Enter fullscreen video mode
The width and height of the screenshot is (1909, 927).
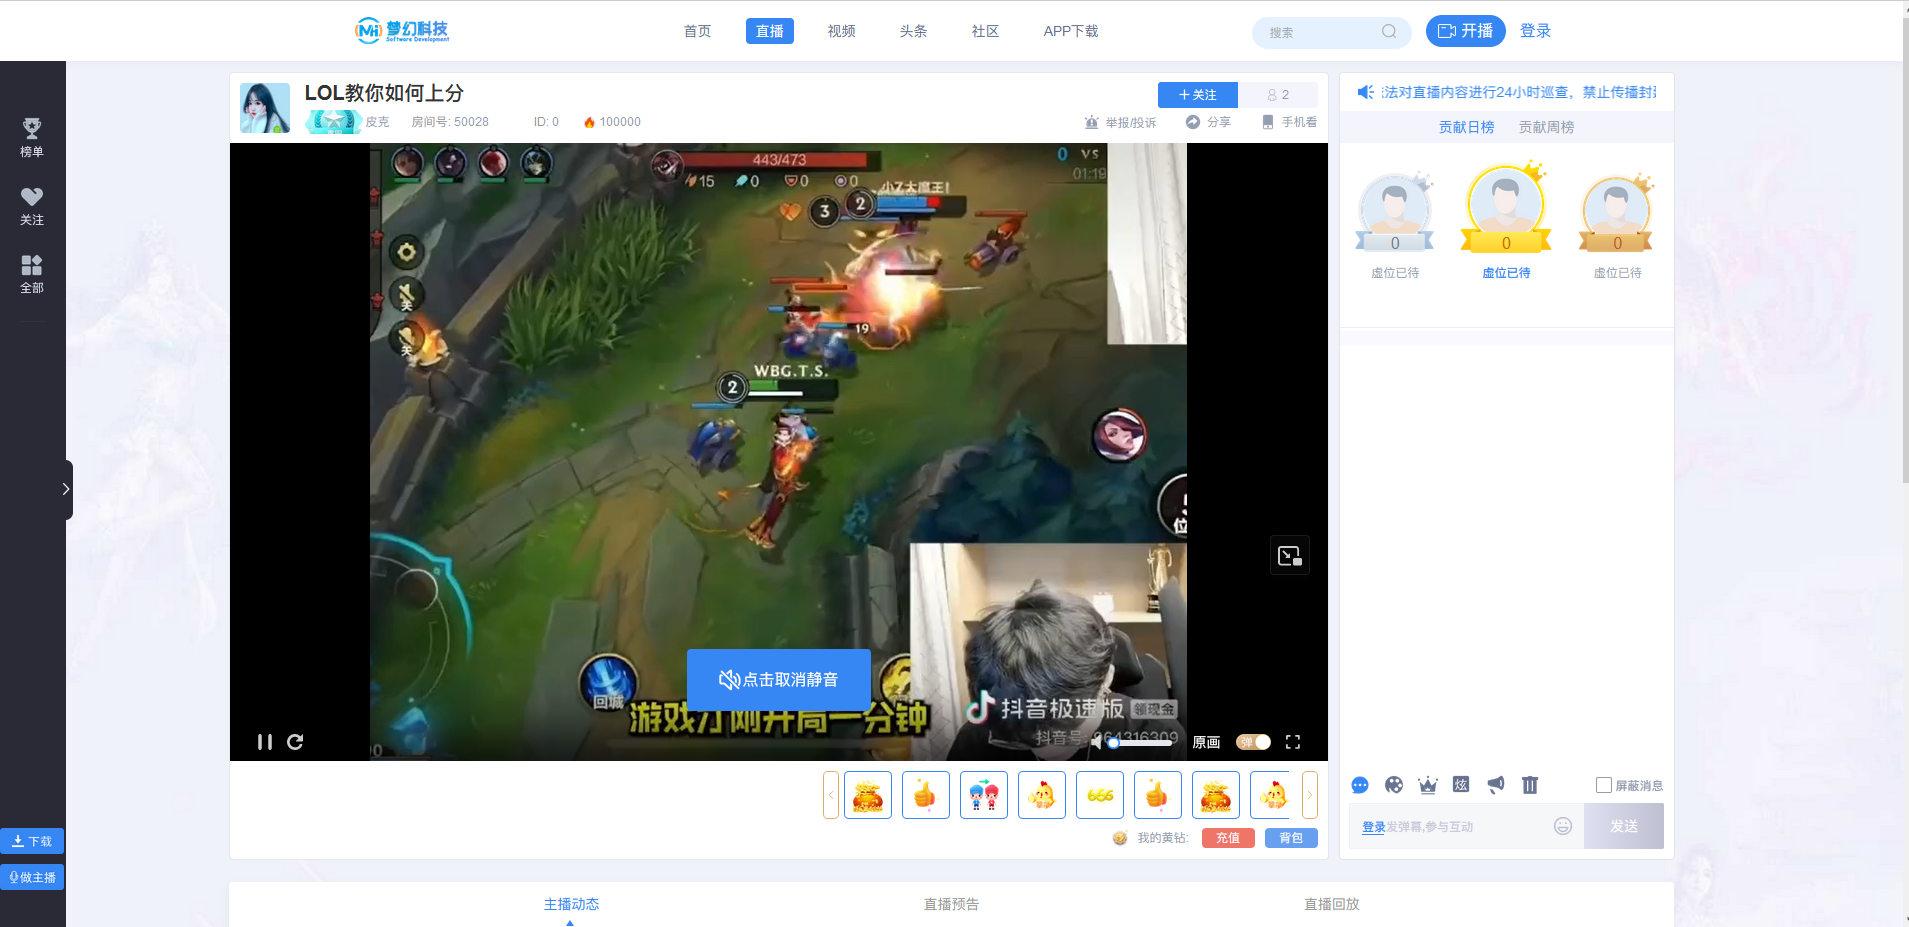click(x=1293, y=742)
